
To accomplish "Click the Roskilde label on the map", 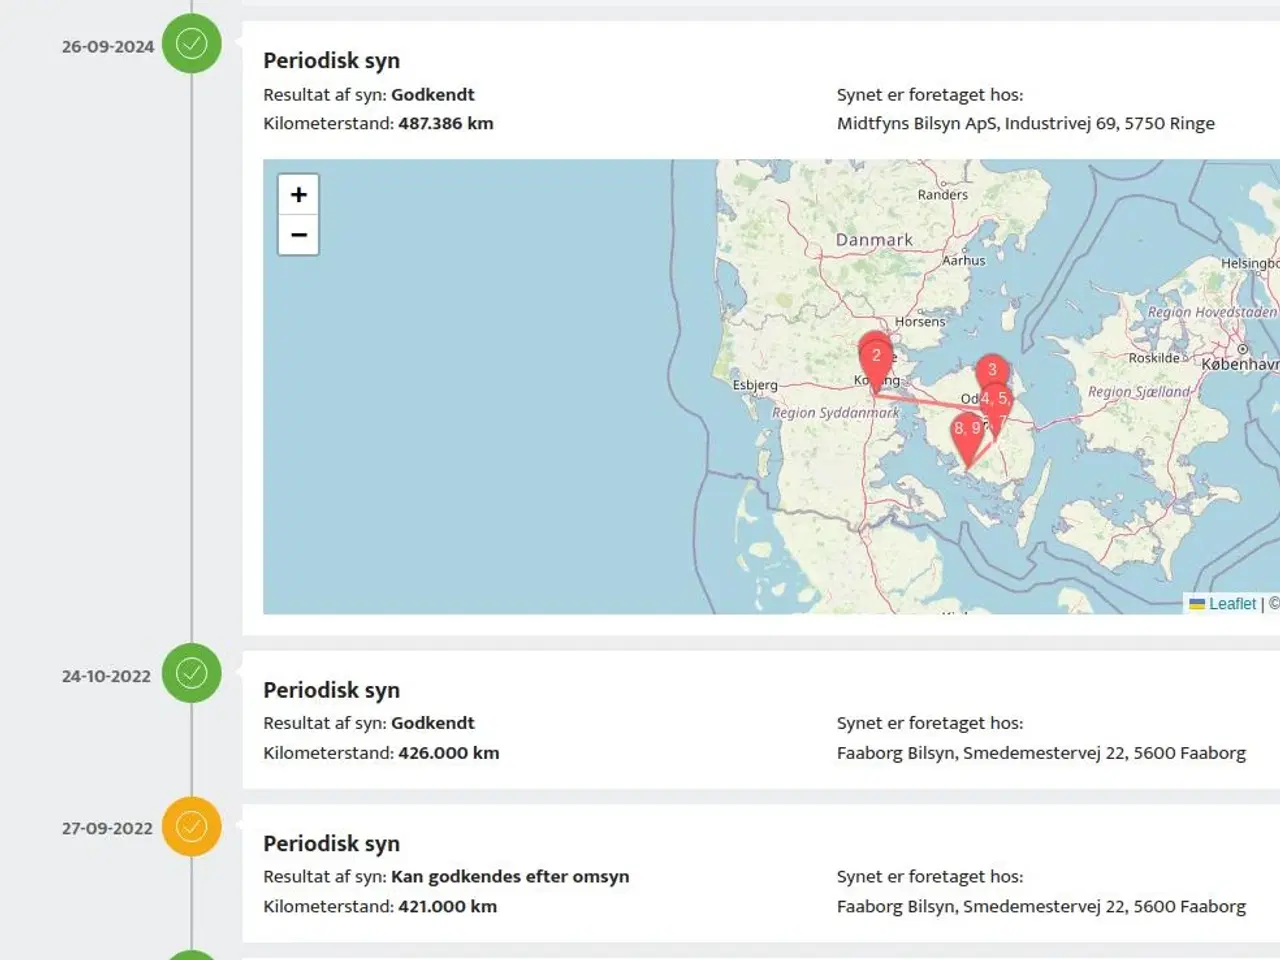I will pos(1154,358).
